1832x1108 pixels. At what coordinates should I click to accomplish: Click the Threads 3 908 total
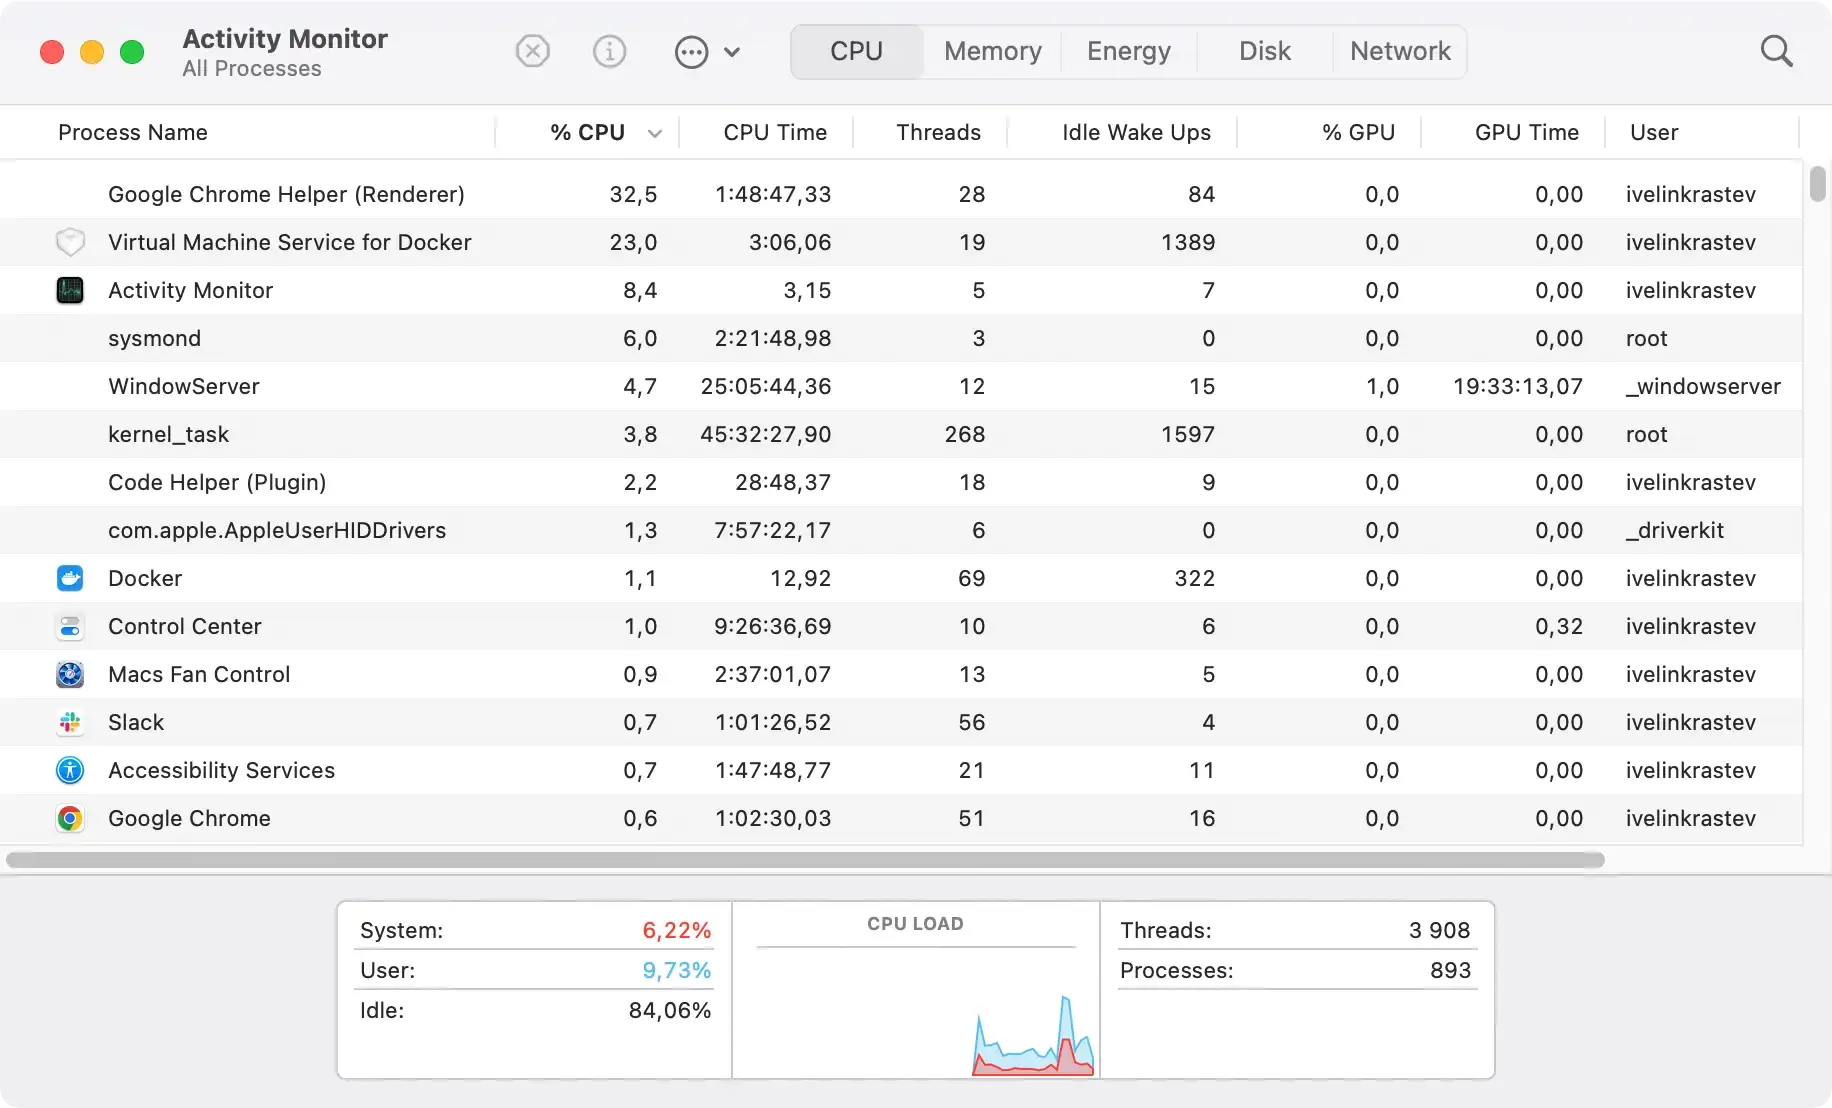pos(1295,930)
